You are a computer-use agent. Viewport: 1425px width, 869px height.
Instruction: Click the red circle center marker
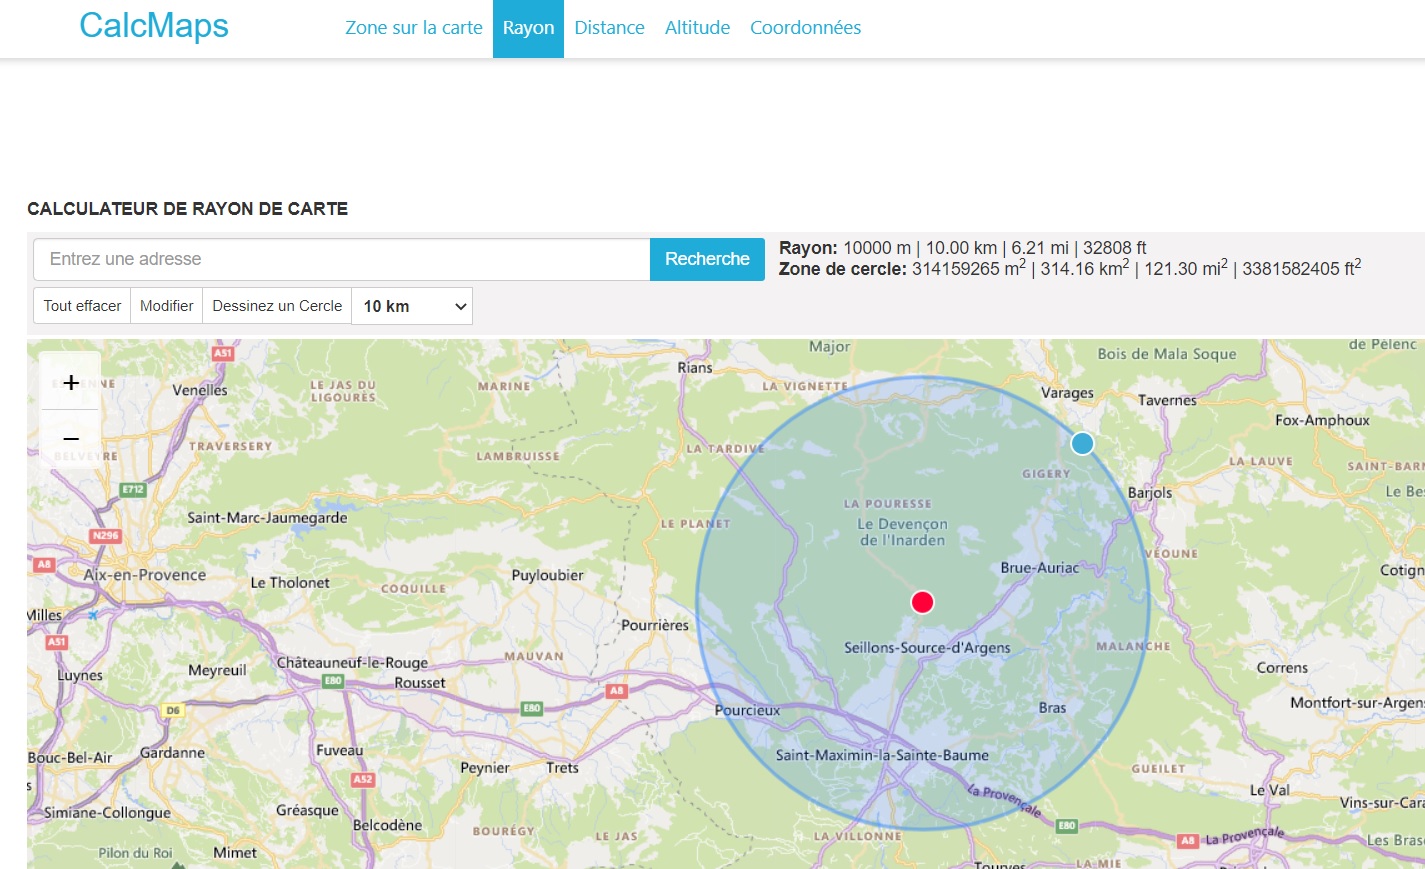pyautogui.click(x=922, y=602)
